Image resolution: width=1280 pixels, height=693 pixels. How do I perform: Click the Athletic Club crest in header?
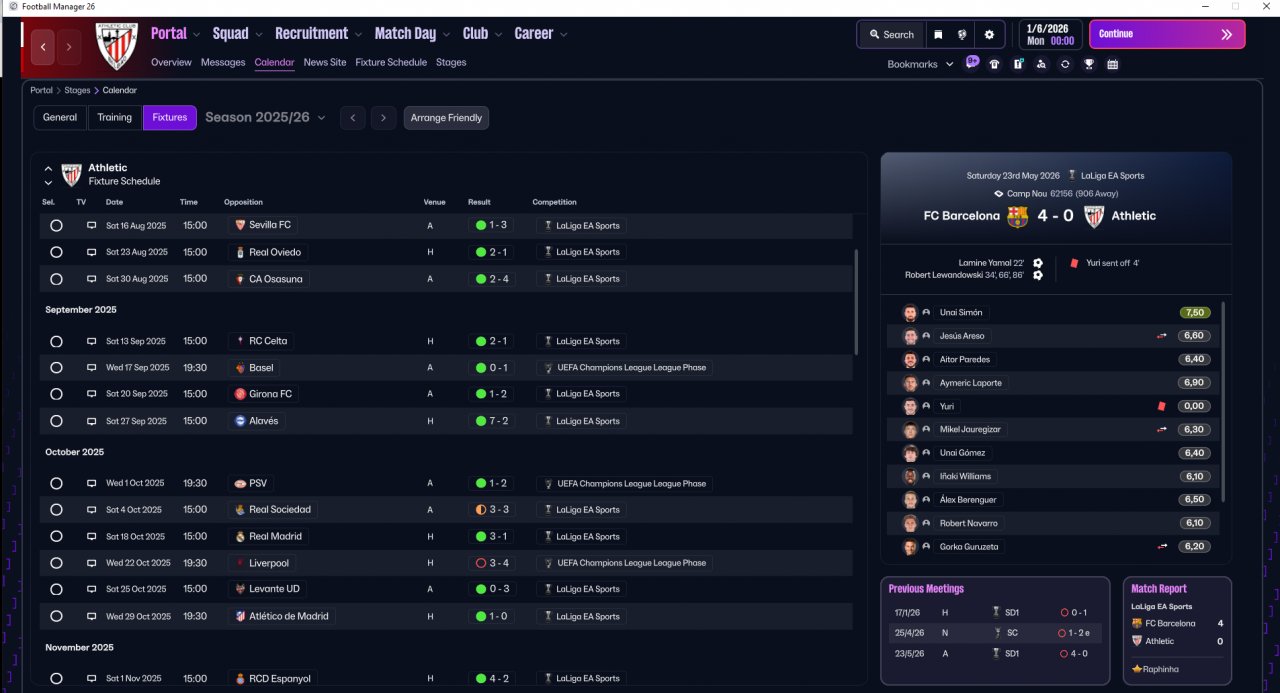point(115,45)
